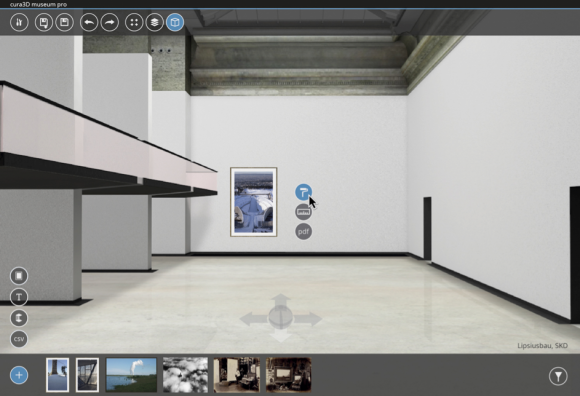Click the 'Lipsiusbau, SKD' label
This screenshot has width=580, height=396.
point(542,345)
